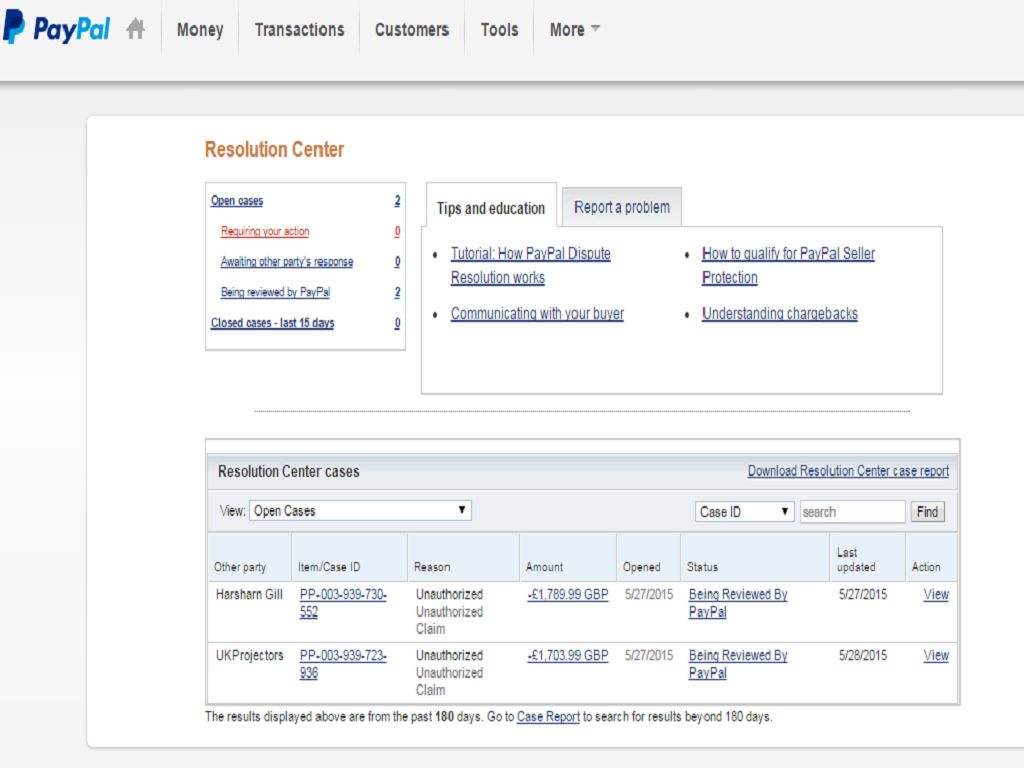Open the Customers menu
1024x768 pixels.
[x=412, y=30]
